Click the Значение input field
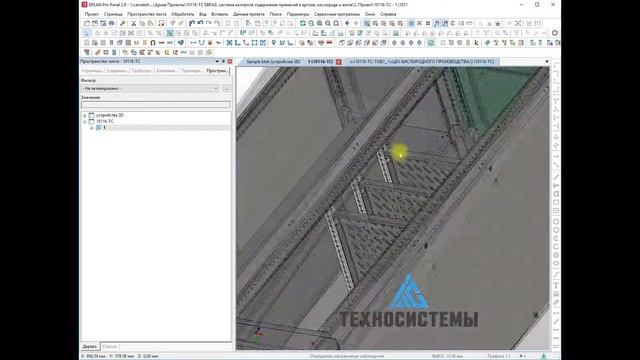The width and height of the screenshot is (640, 360). (156, 105)
